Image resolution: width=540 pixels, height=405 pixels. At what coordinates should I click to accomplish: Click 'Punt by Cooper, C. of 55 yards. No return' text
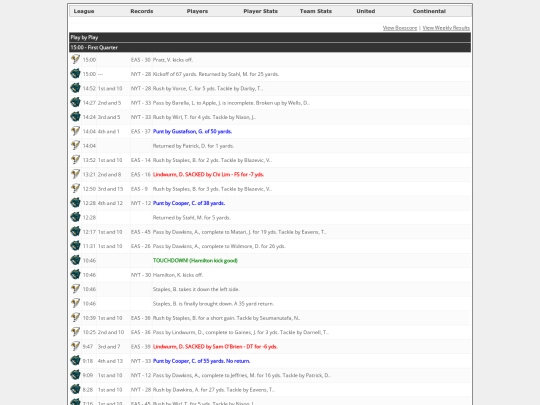tap(201, 361)
